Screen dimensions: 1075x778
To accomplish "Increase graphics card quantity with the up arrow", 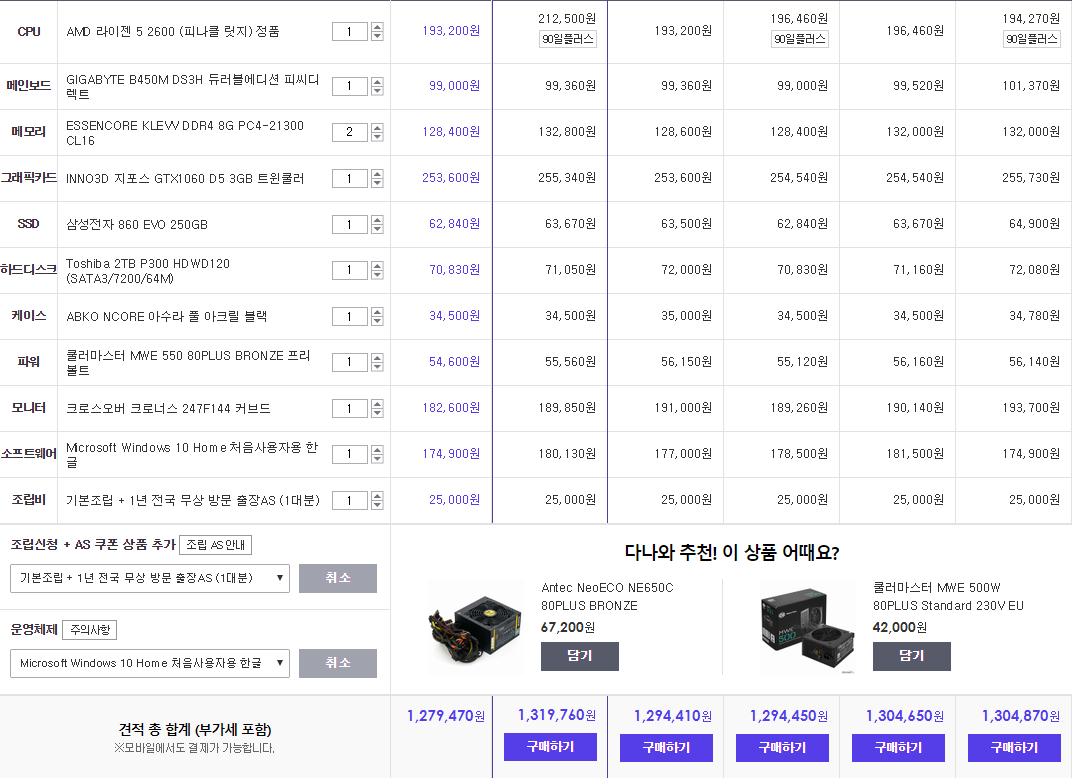I will pos(377,174).
